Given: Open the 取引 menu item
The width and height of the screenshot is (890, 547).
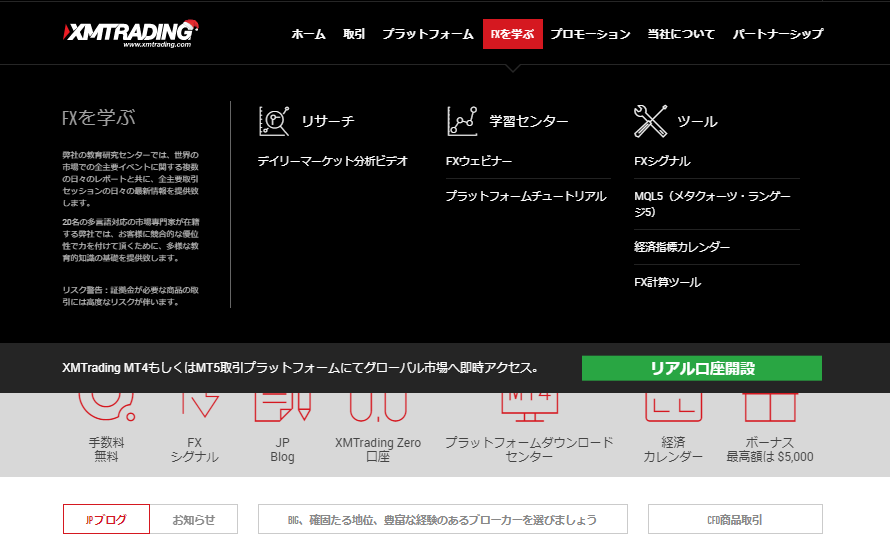Looking at the screenshot, I should coord(354,34).
